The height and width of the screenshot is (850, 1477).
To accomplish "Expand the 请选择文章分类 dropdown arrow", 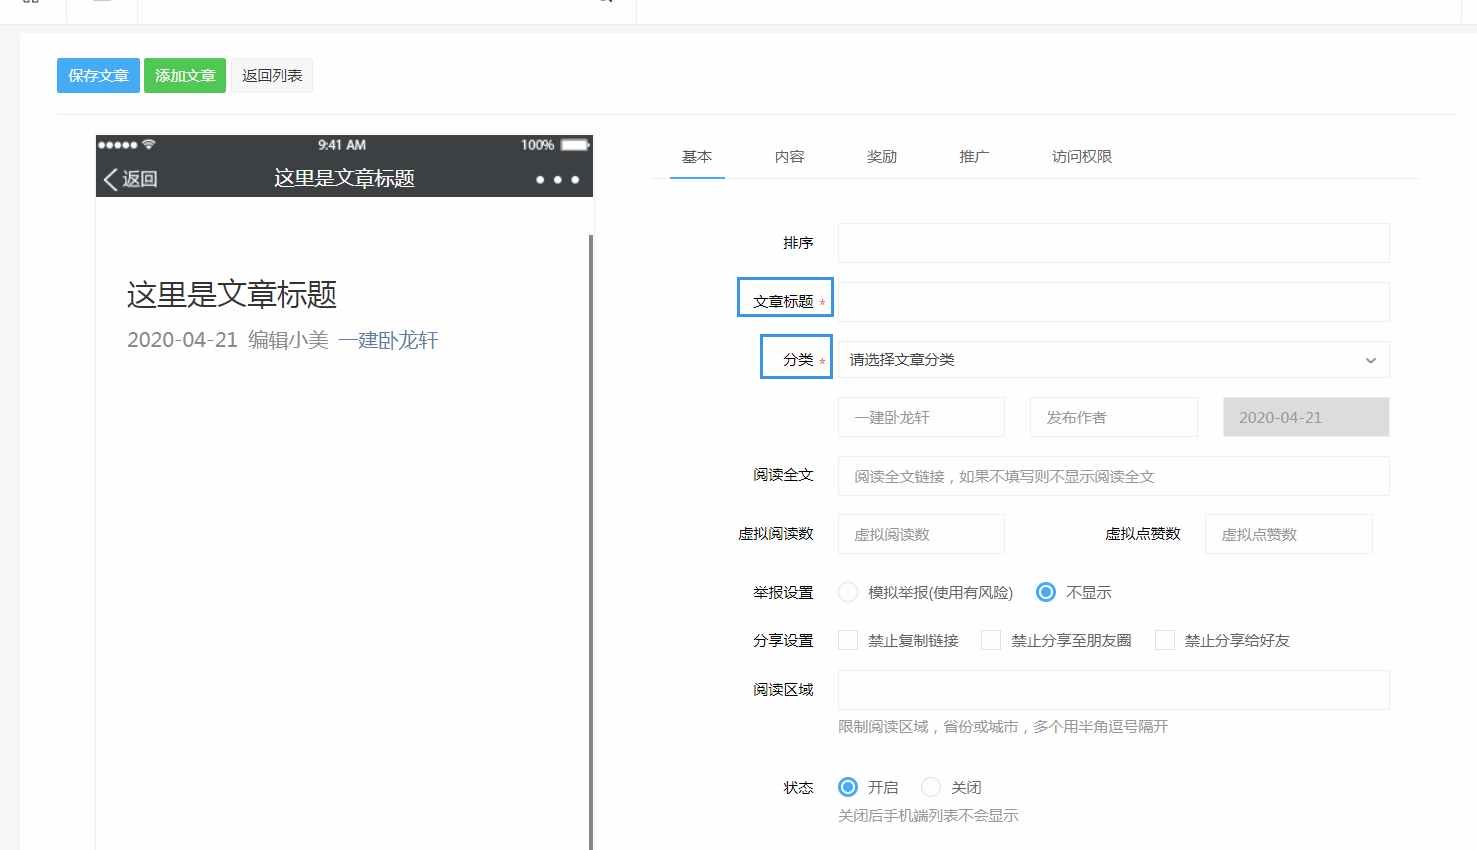I will point(1370,360).
